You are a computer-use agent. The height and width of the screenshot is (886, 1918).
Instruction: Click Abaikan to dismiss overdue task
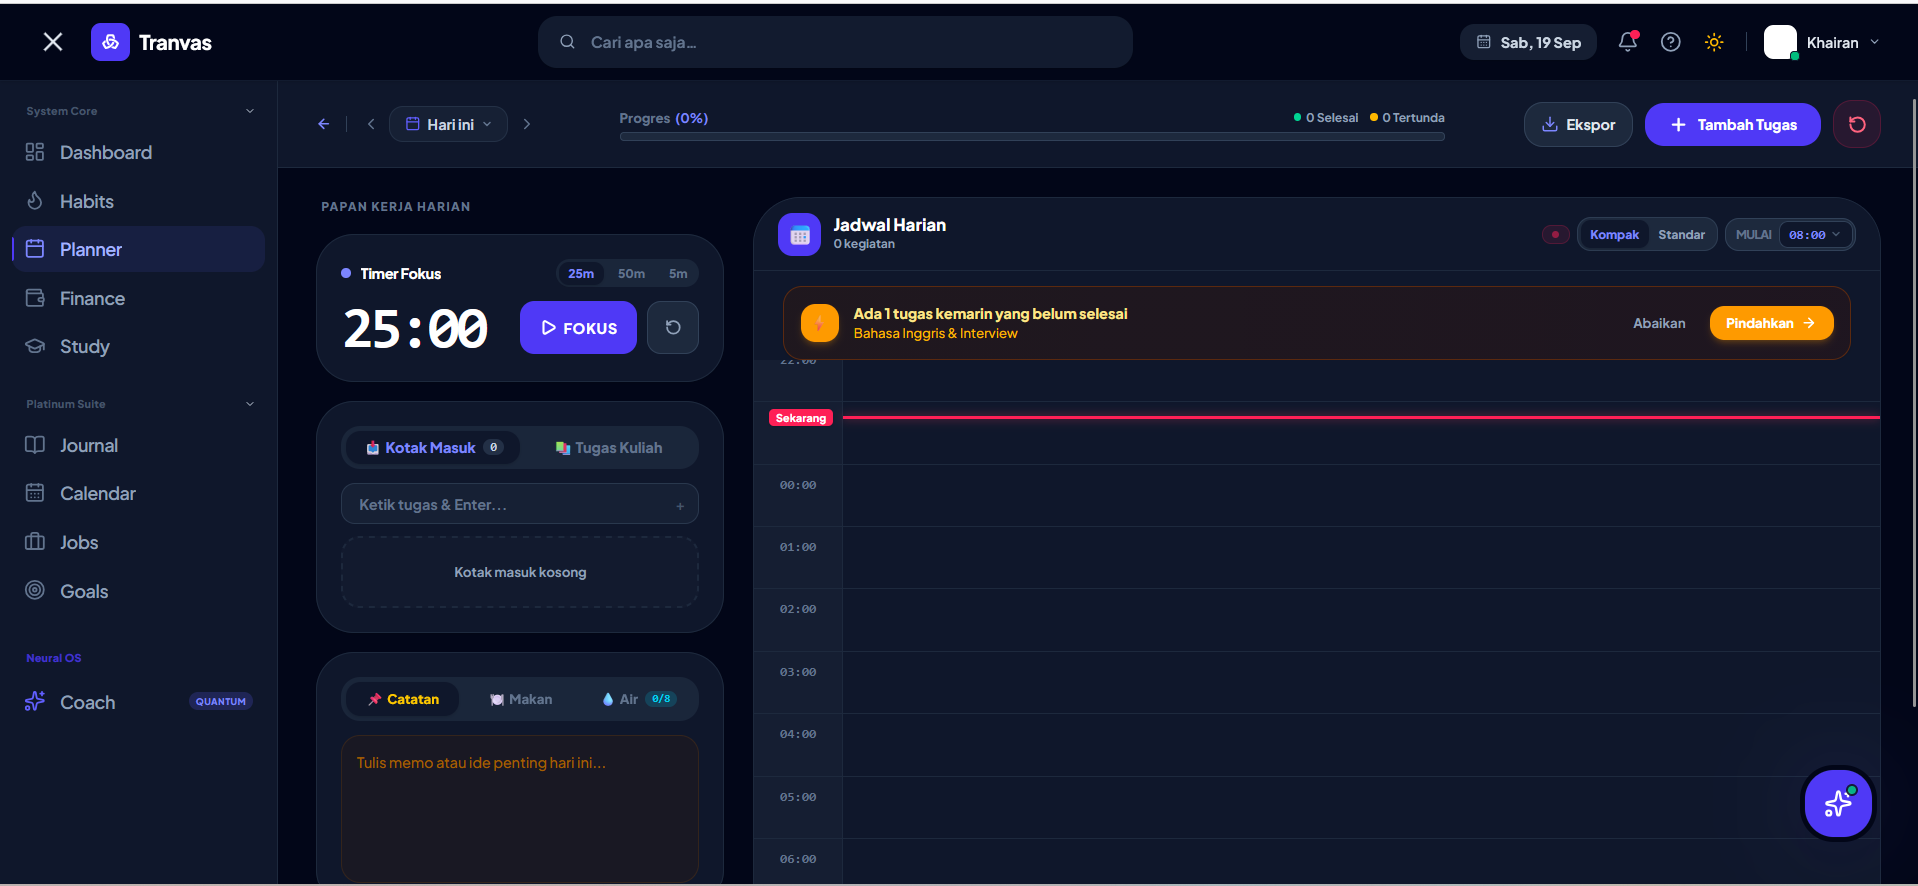tap(1659, 323)
